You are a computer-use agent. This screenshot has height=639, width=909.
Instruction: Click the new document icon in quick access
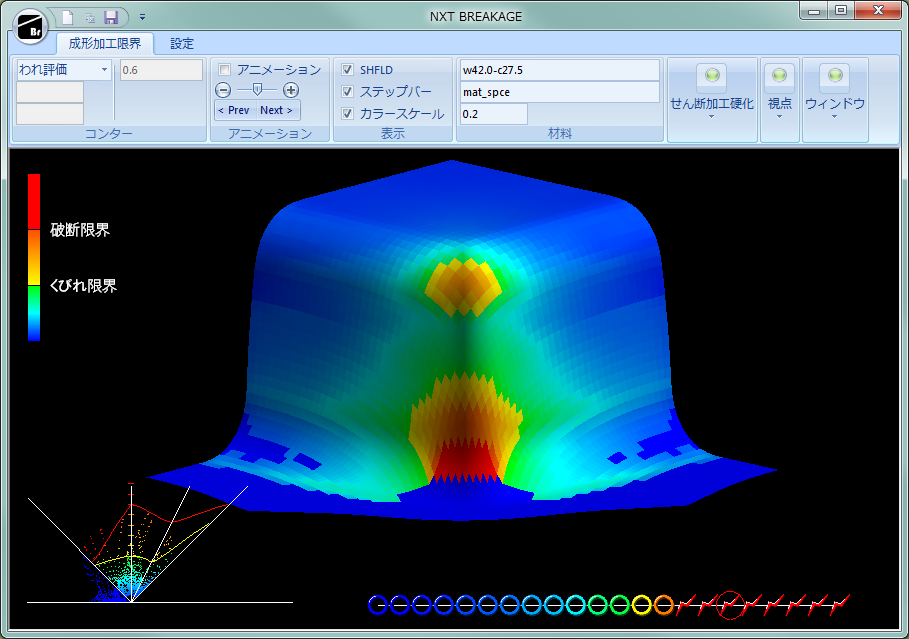pyautogui.click(x=67, y=17)
